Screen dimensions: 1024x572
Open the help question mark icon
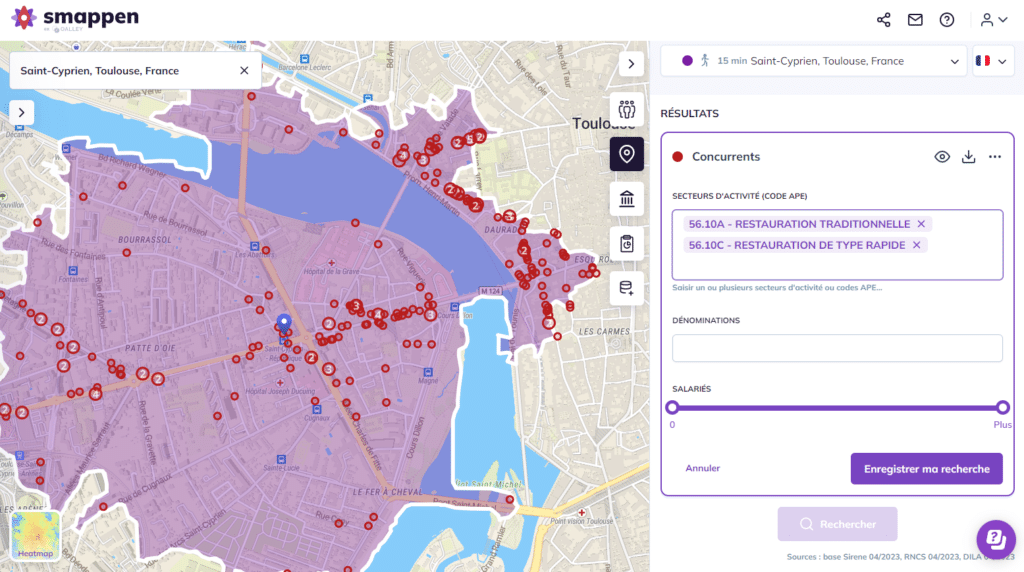click(947, 20)
